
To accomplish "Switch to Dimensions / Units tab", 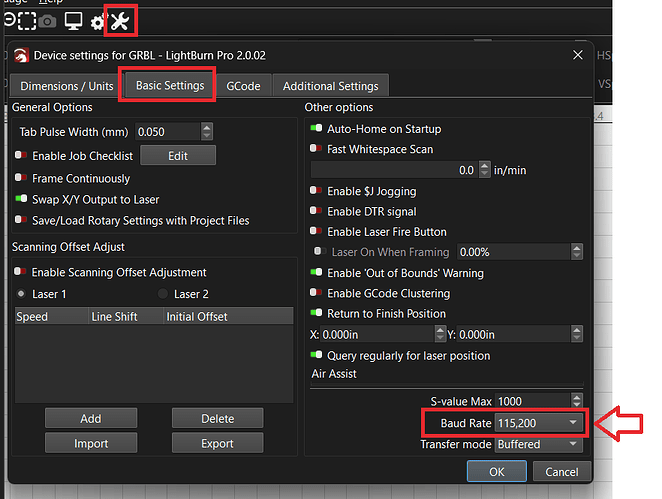I will [67, 86].
